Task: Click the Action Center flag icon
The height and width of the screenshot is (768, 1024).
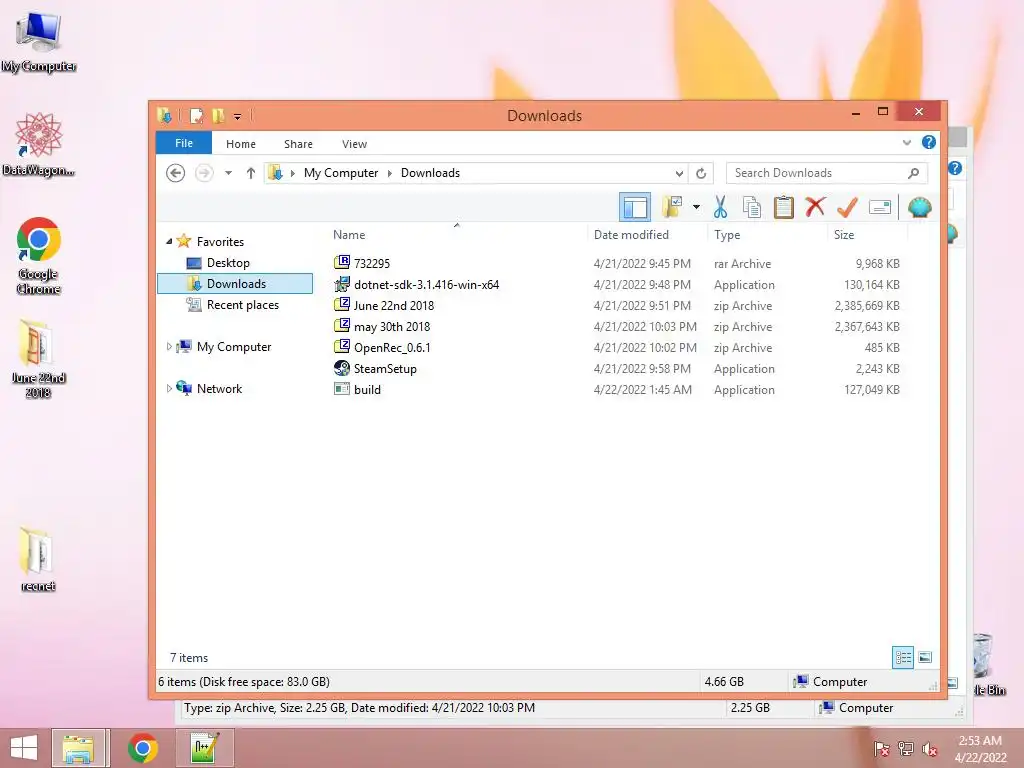Action: [882, 749]
